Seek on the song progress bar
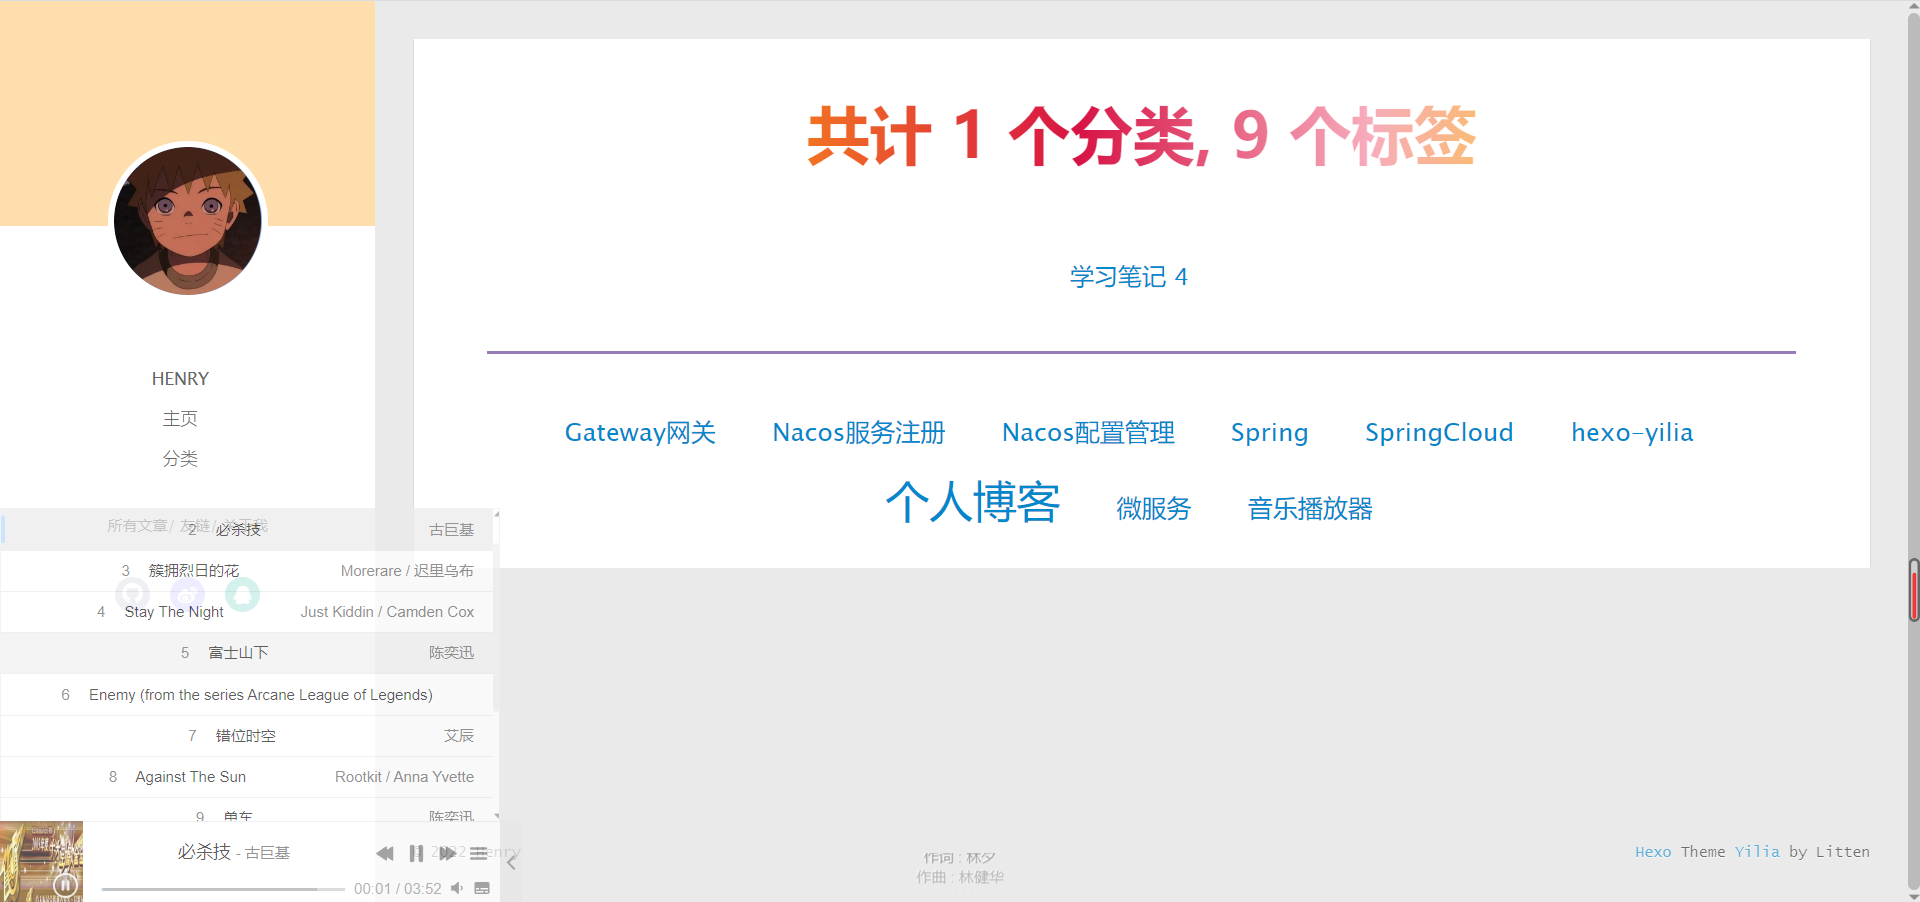The image size is (1920, 902). tap(222, 888)
